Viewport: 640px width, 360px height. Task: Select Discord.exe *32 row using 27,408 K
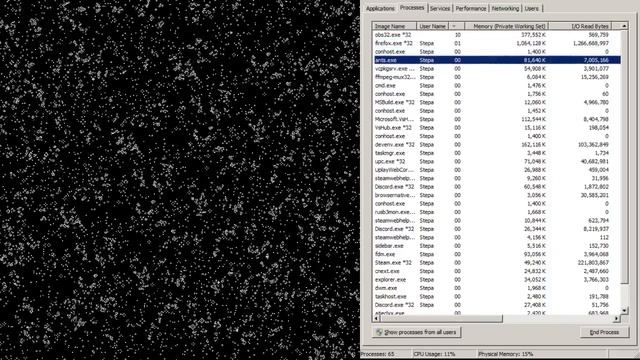tap(497, 305)
